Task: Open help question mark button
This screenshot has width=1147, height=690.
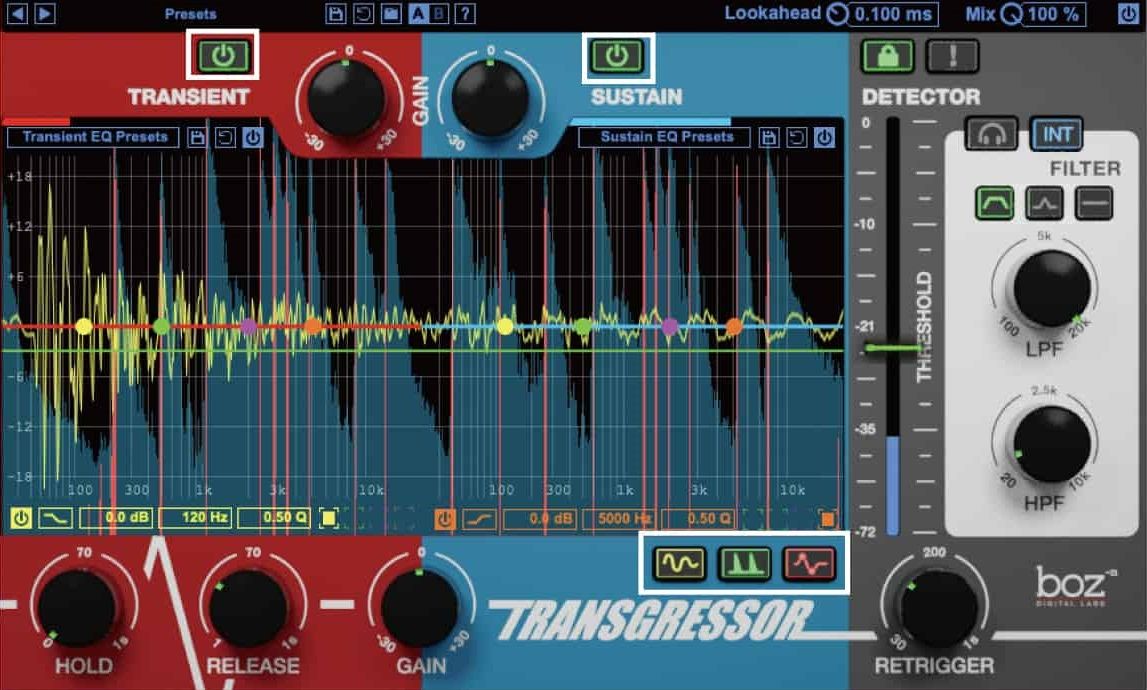Action: click(x=465, y=13)
